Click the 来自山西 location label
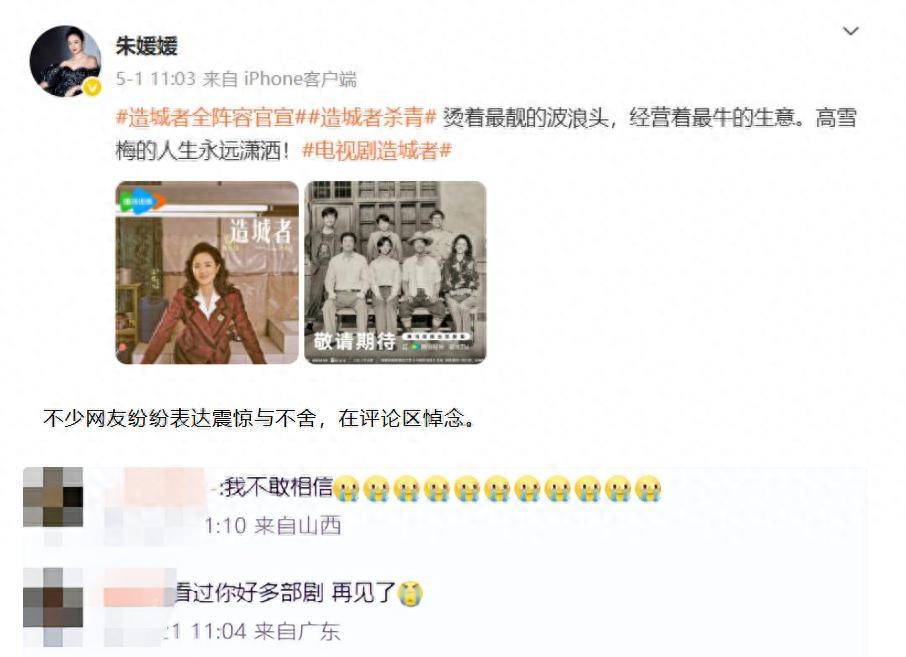This screenshot has height=657, width=906. click(x=298, y=526)
